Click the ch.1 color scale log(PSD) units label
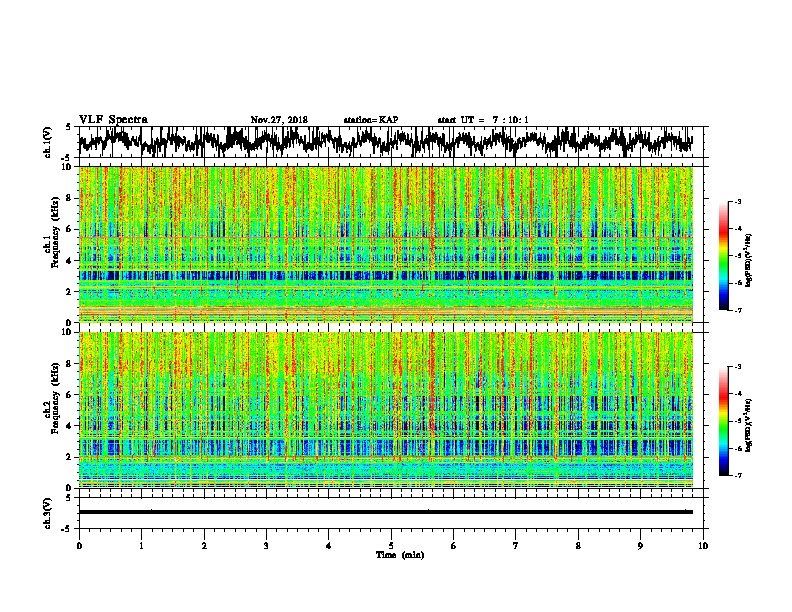The width and height of the screenshot is (792, 612). (749, 260)
